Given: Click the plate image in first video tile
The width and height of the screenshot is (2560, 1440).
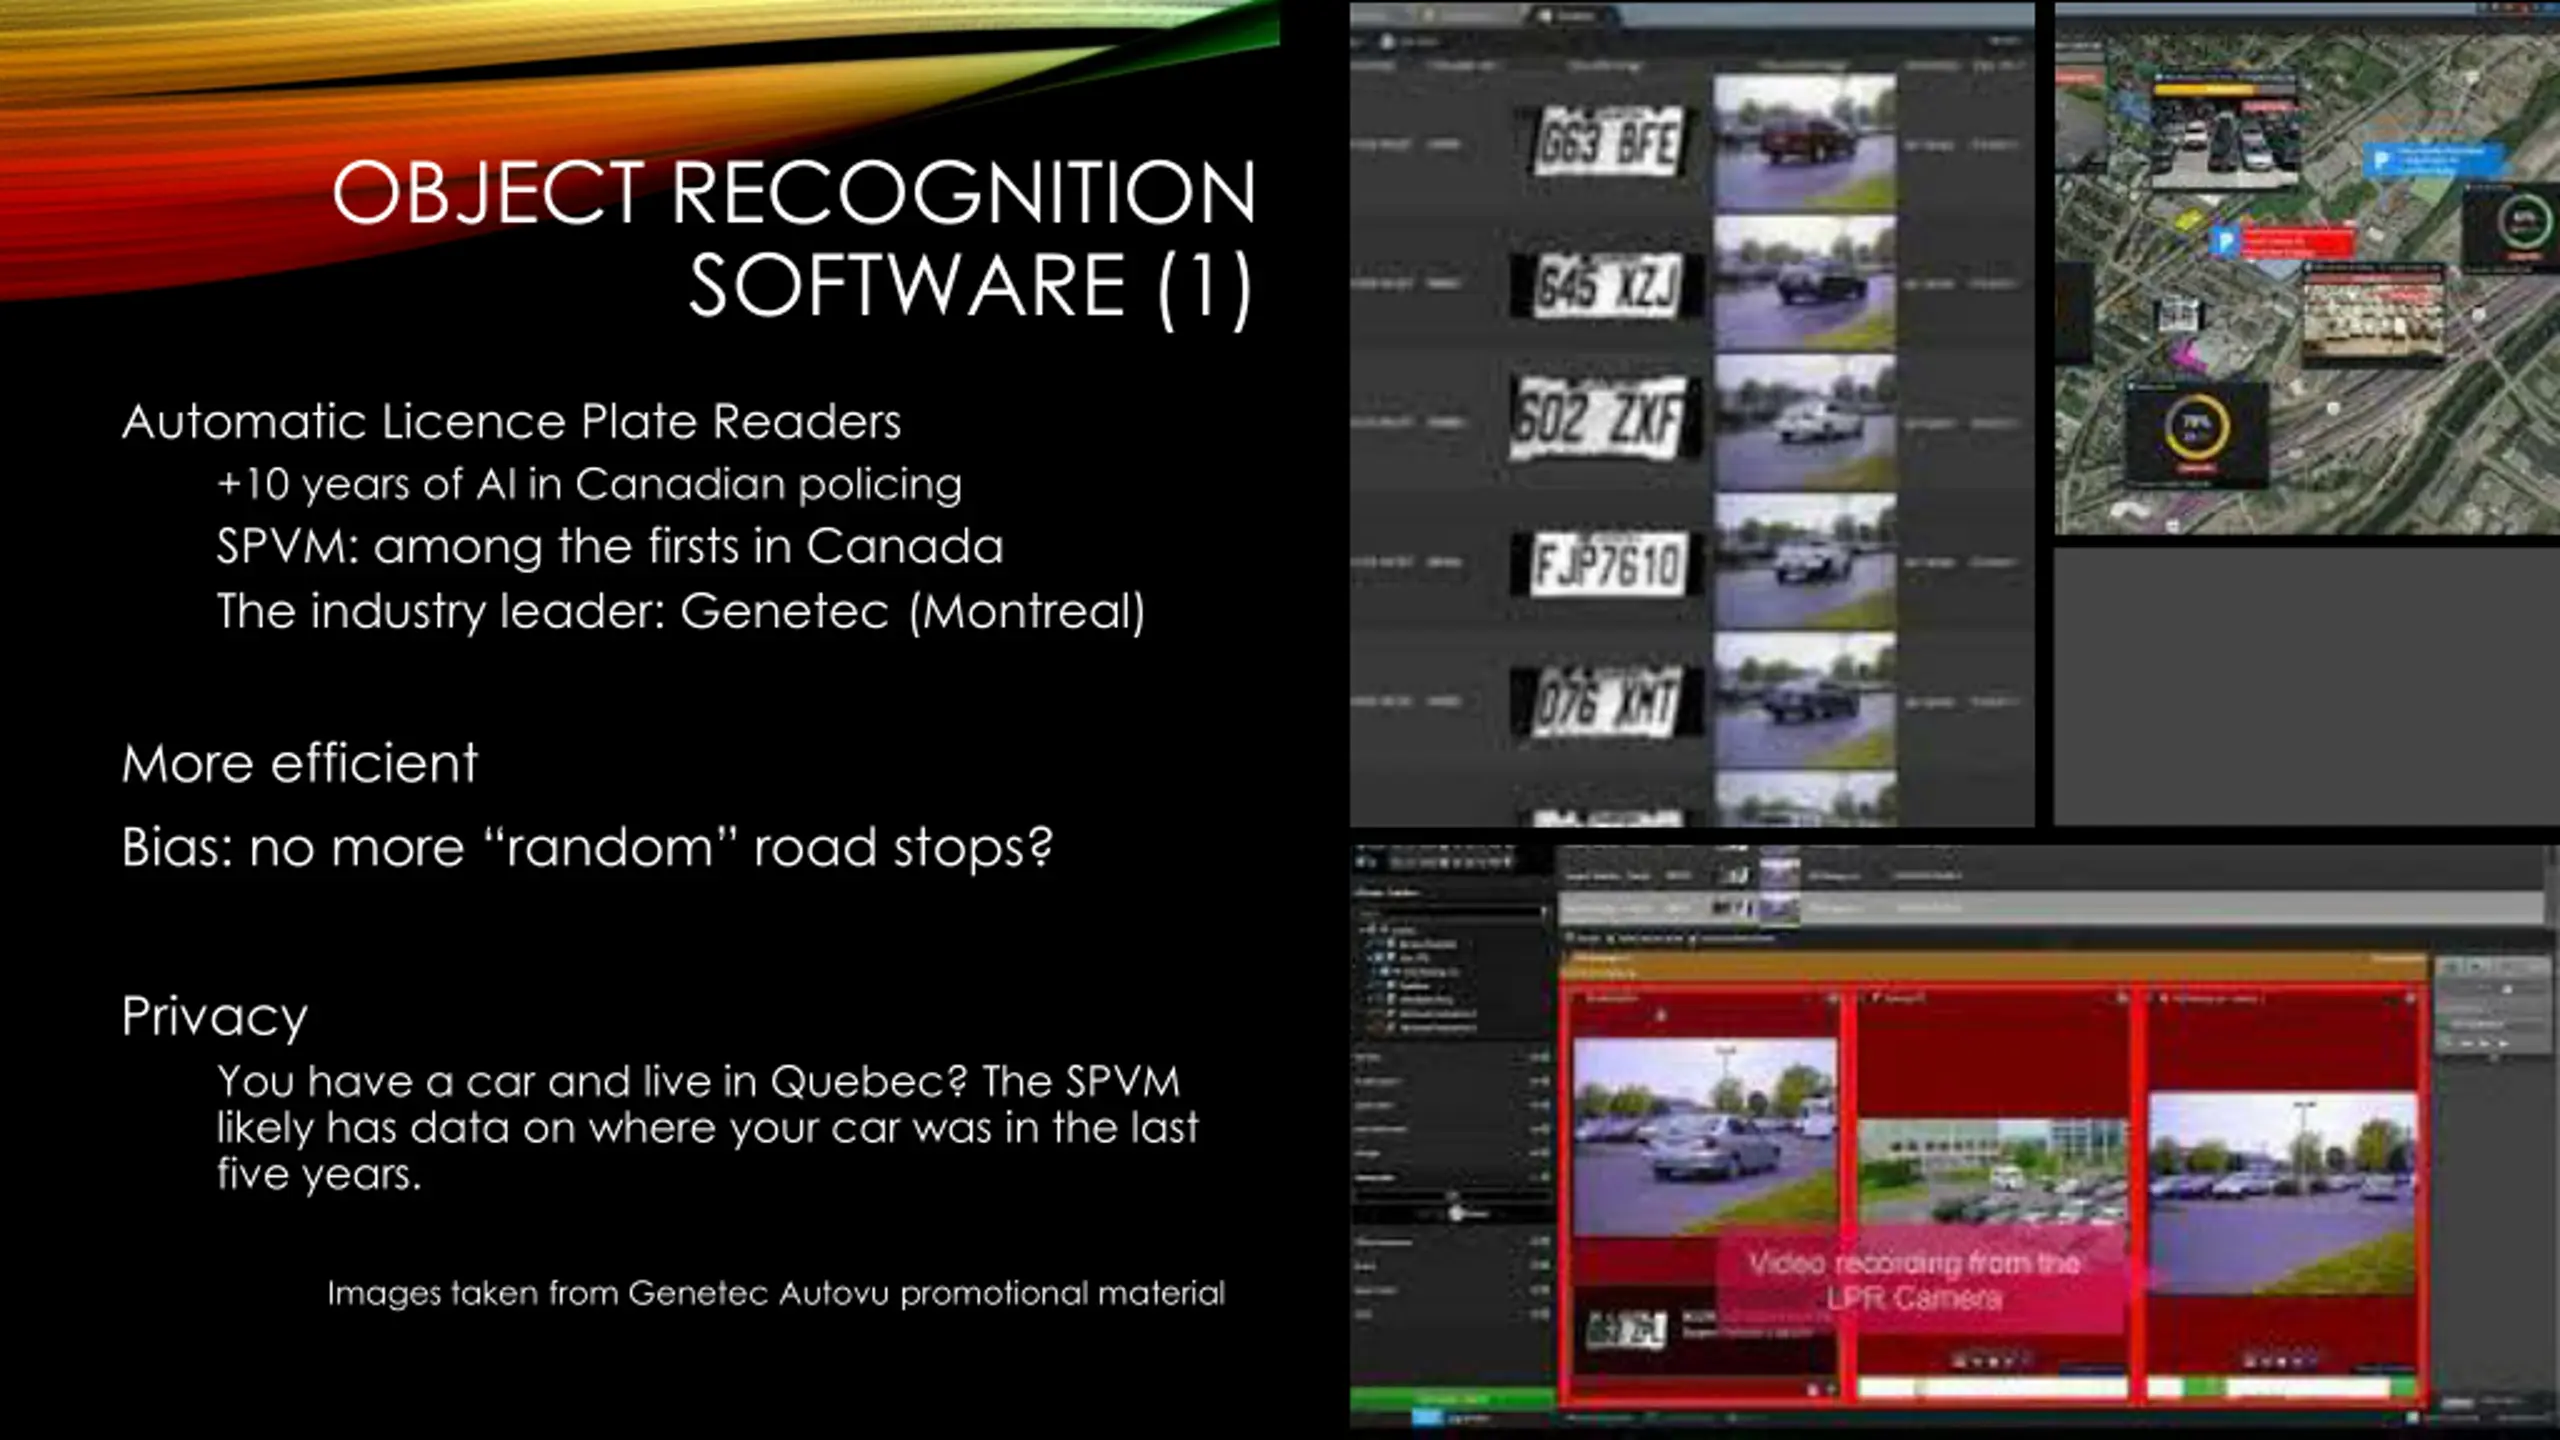Looking at the screenshot, I should (x=1626, y=1330).
